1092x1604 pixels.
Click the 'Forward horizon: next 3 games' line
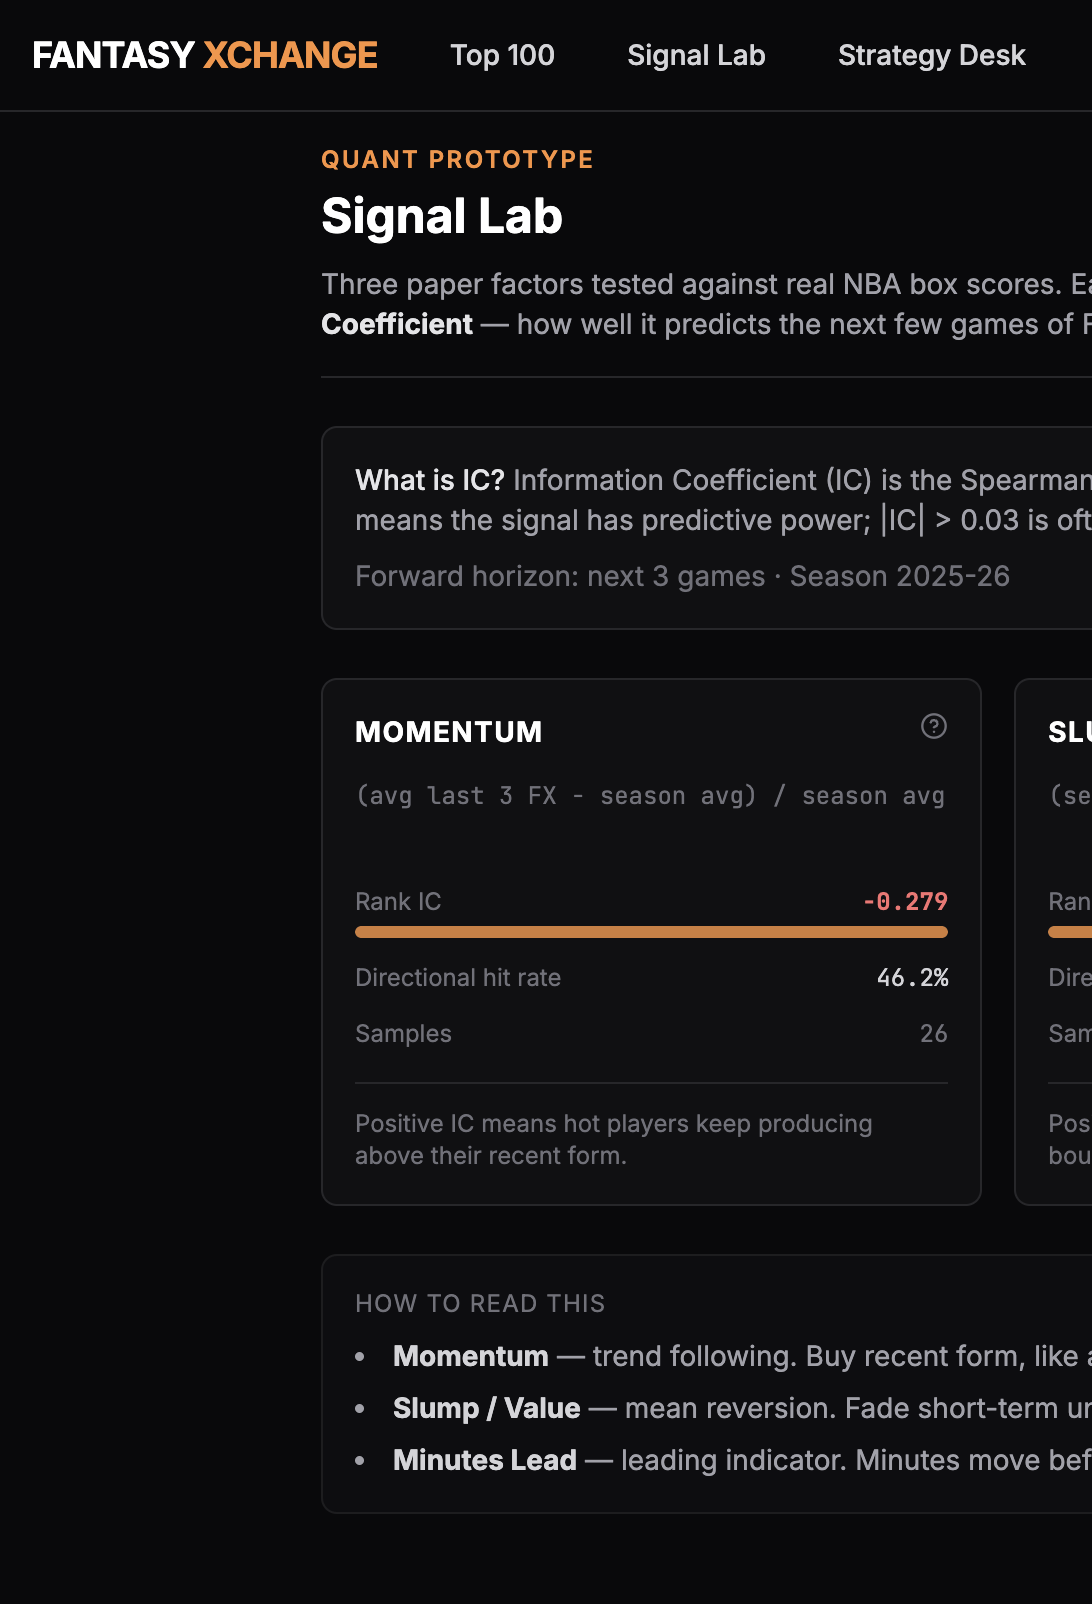pyautogui.click(x=560, y=576)
